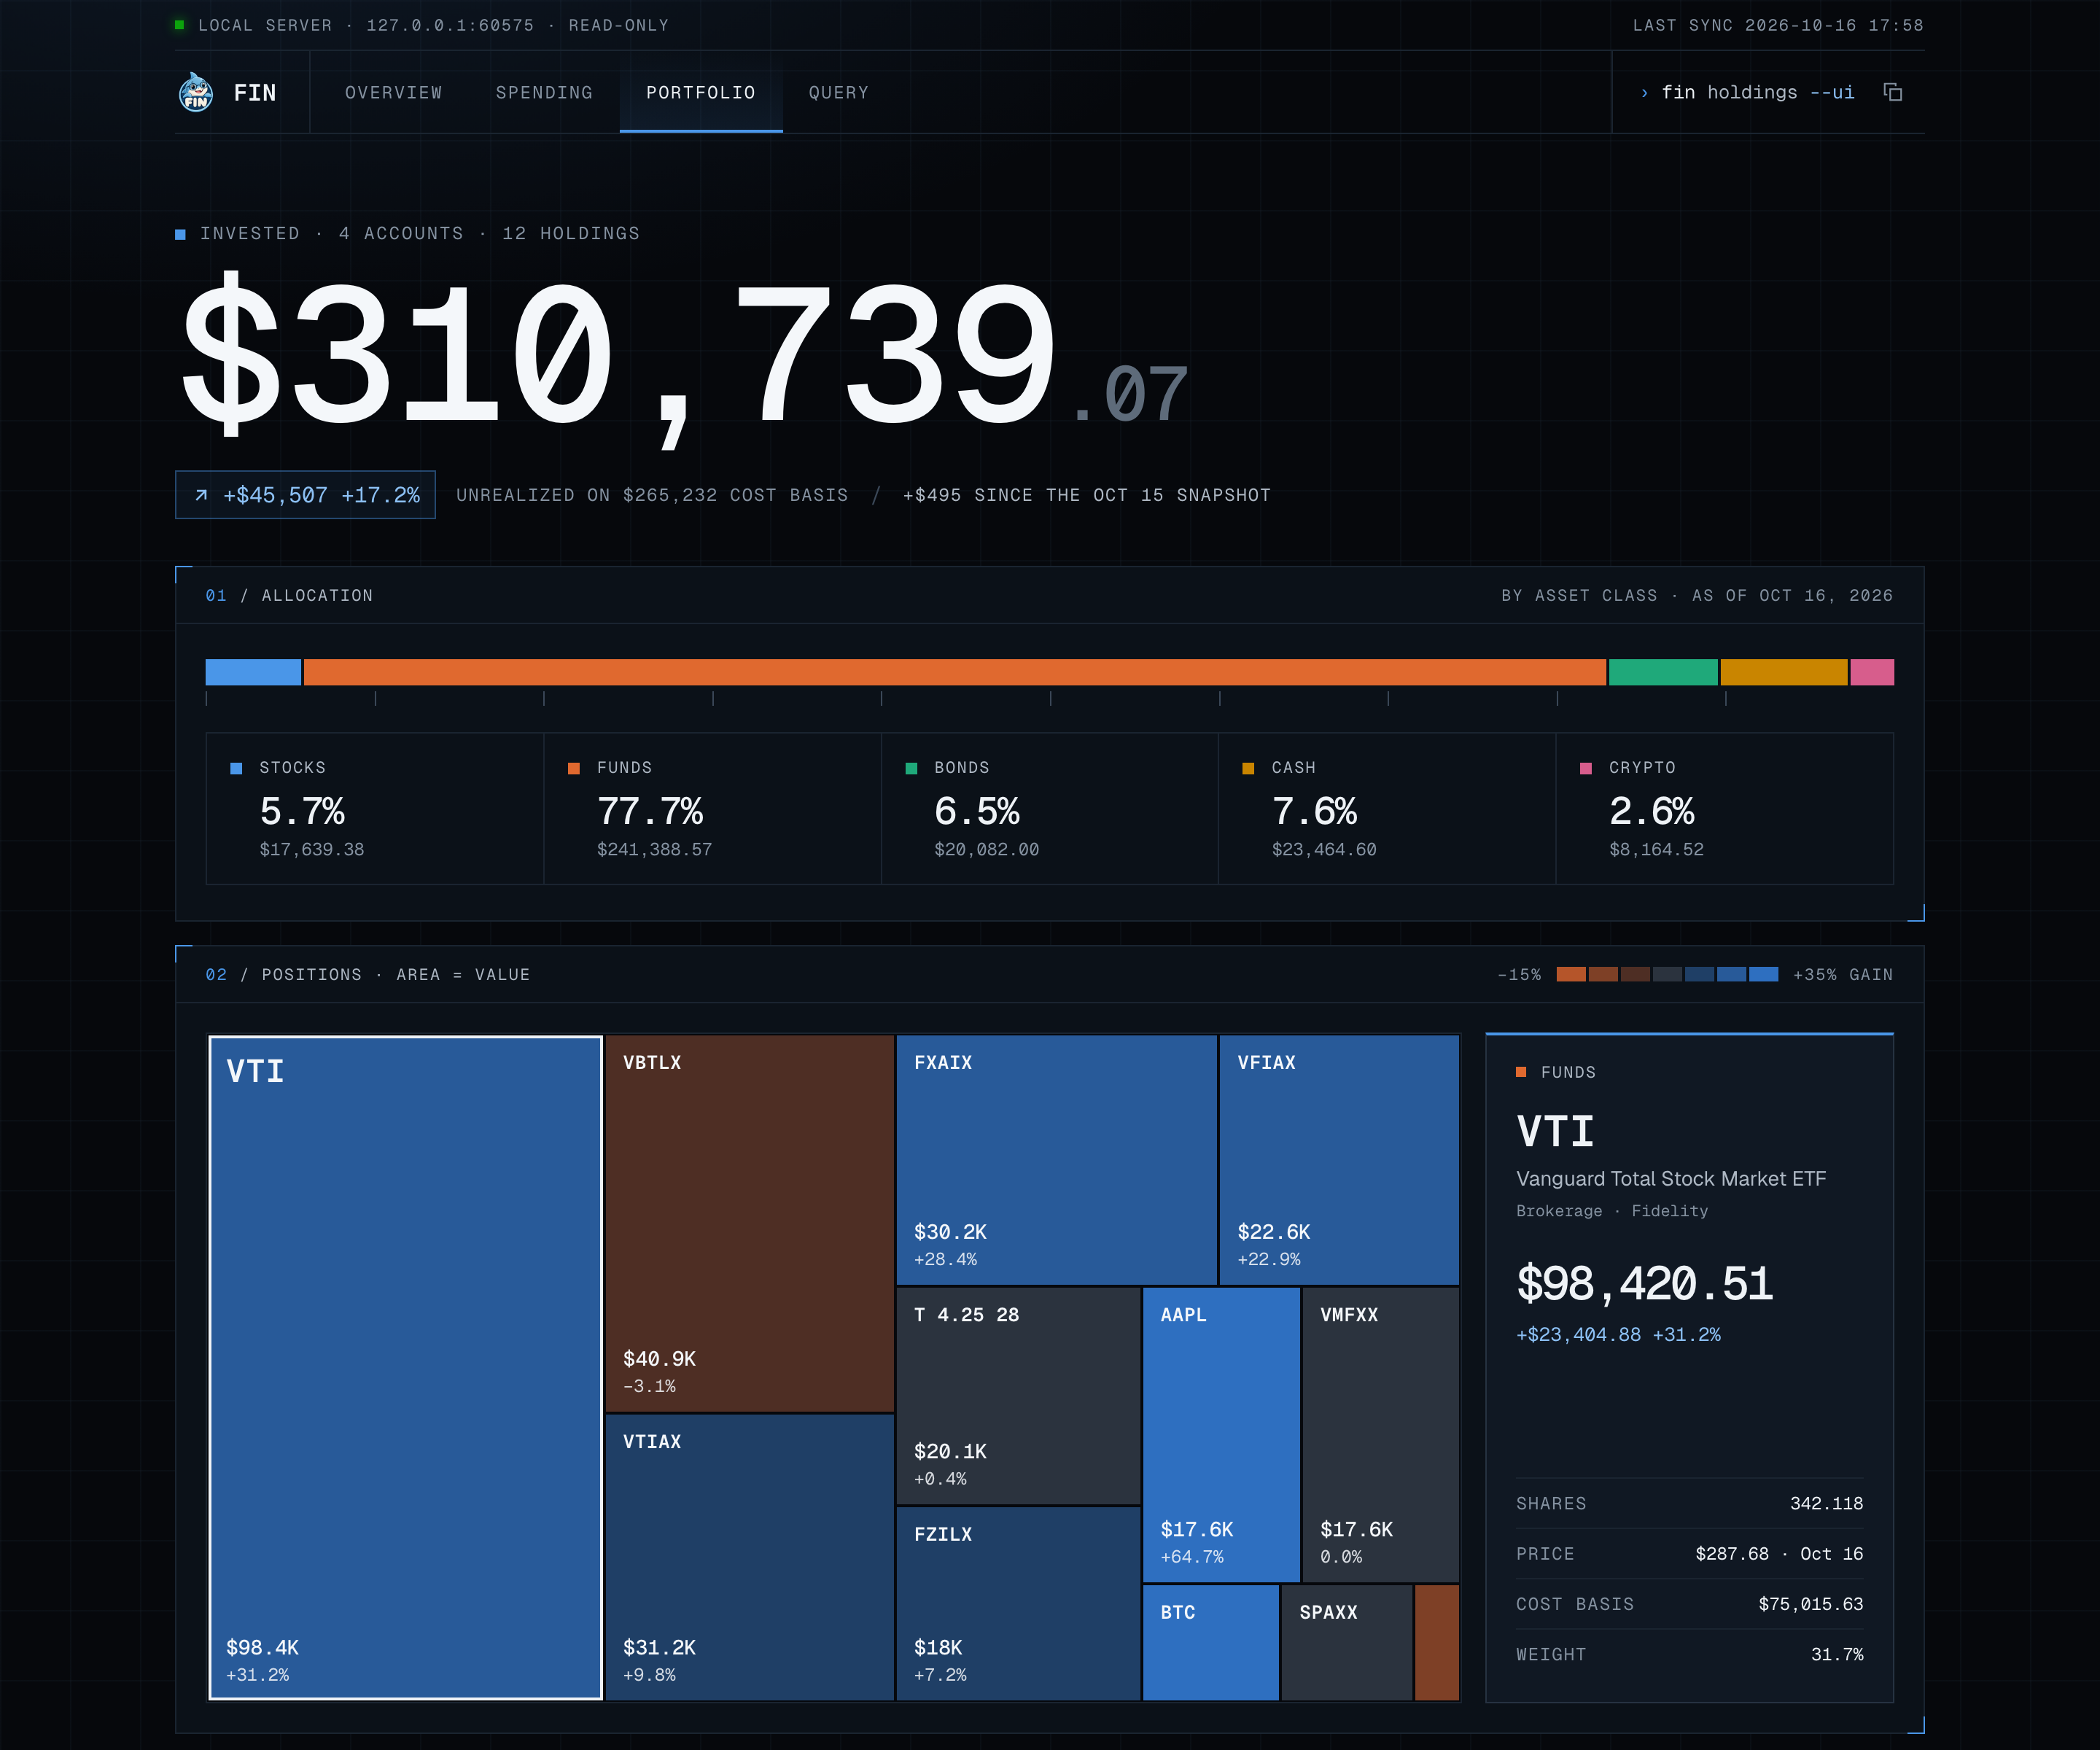
Task: Click the LAST SYNC 2026-10-16 17:58 timestamp
Action: [x=1778, y=25]
